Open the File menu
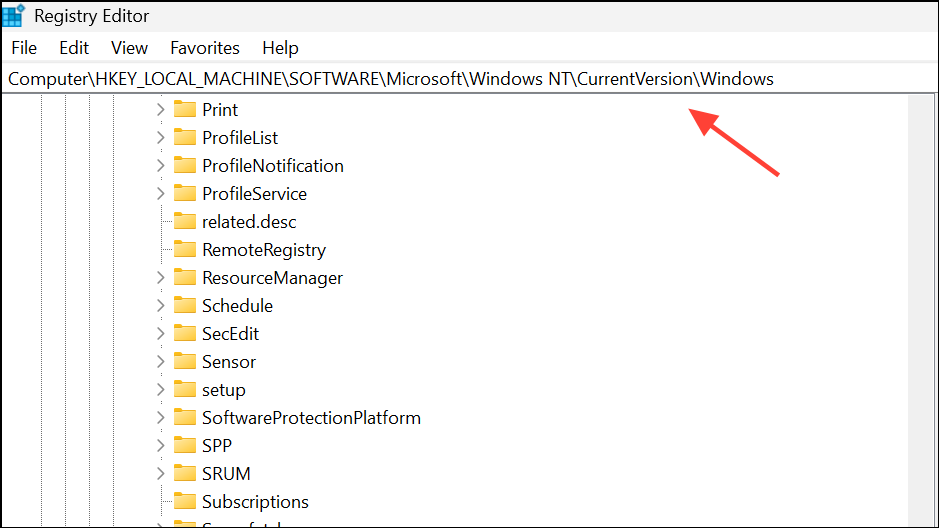Screen dimensions: 939x528 pos(24,48)
